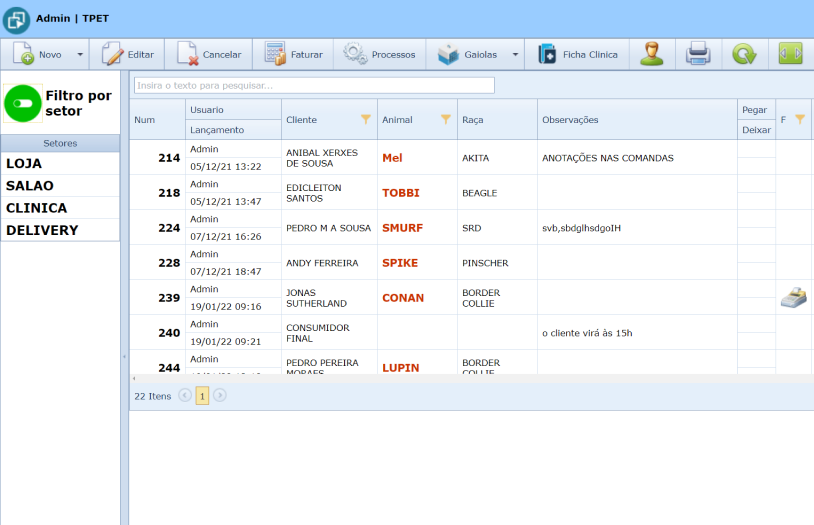814x525 pixels.
Task: Click the animal name TOBBI link
Action: (x=401, y=192)
